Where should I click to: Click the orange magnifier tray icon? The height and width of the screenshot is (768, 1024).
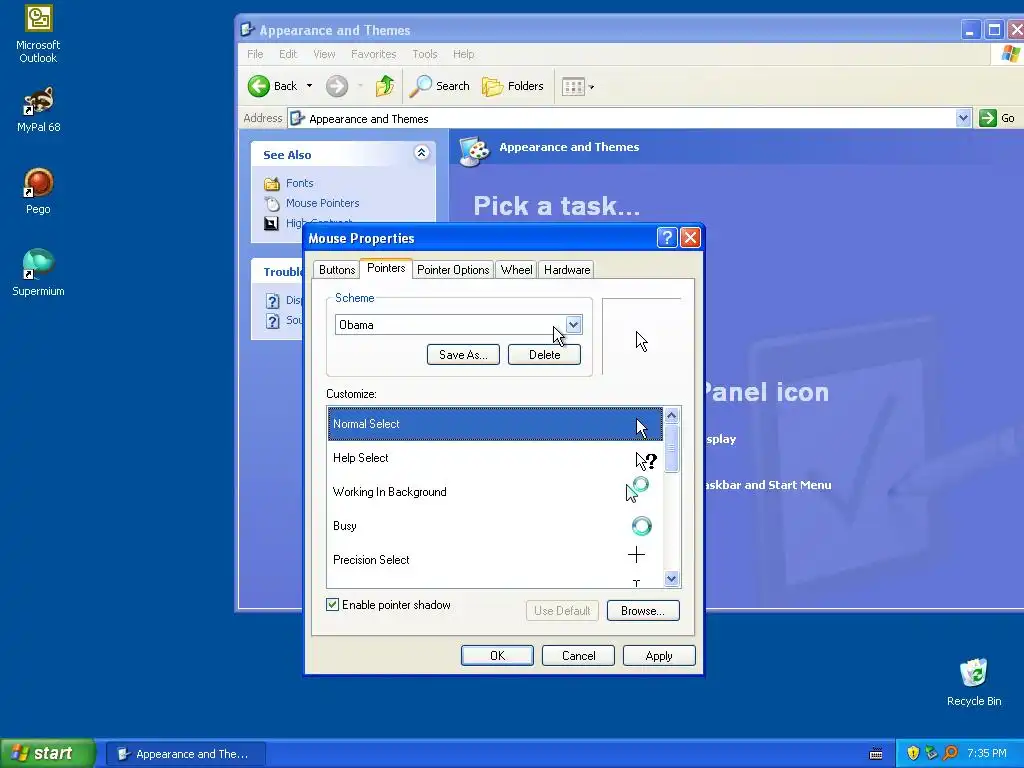click(950, 753)
